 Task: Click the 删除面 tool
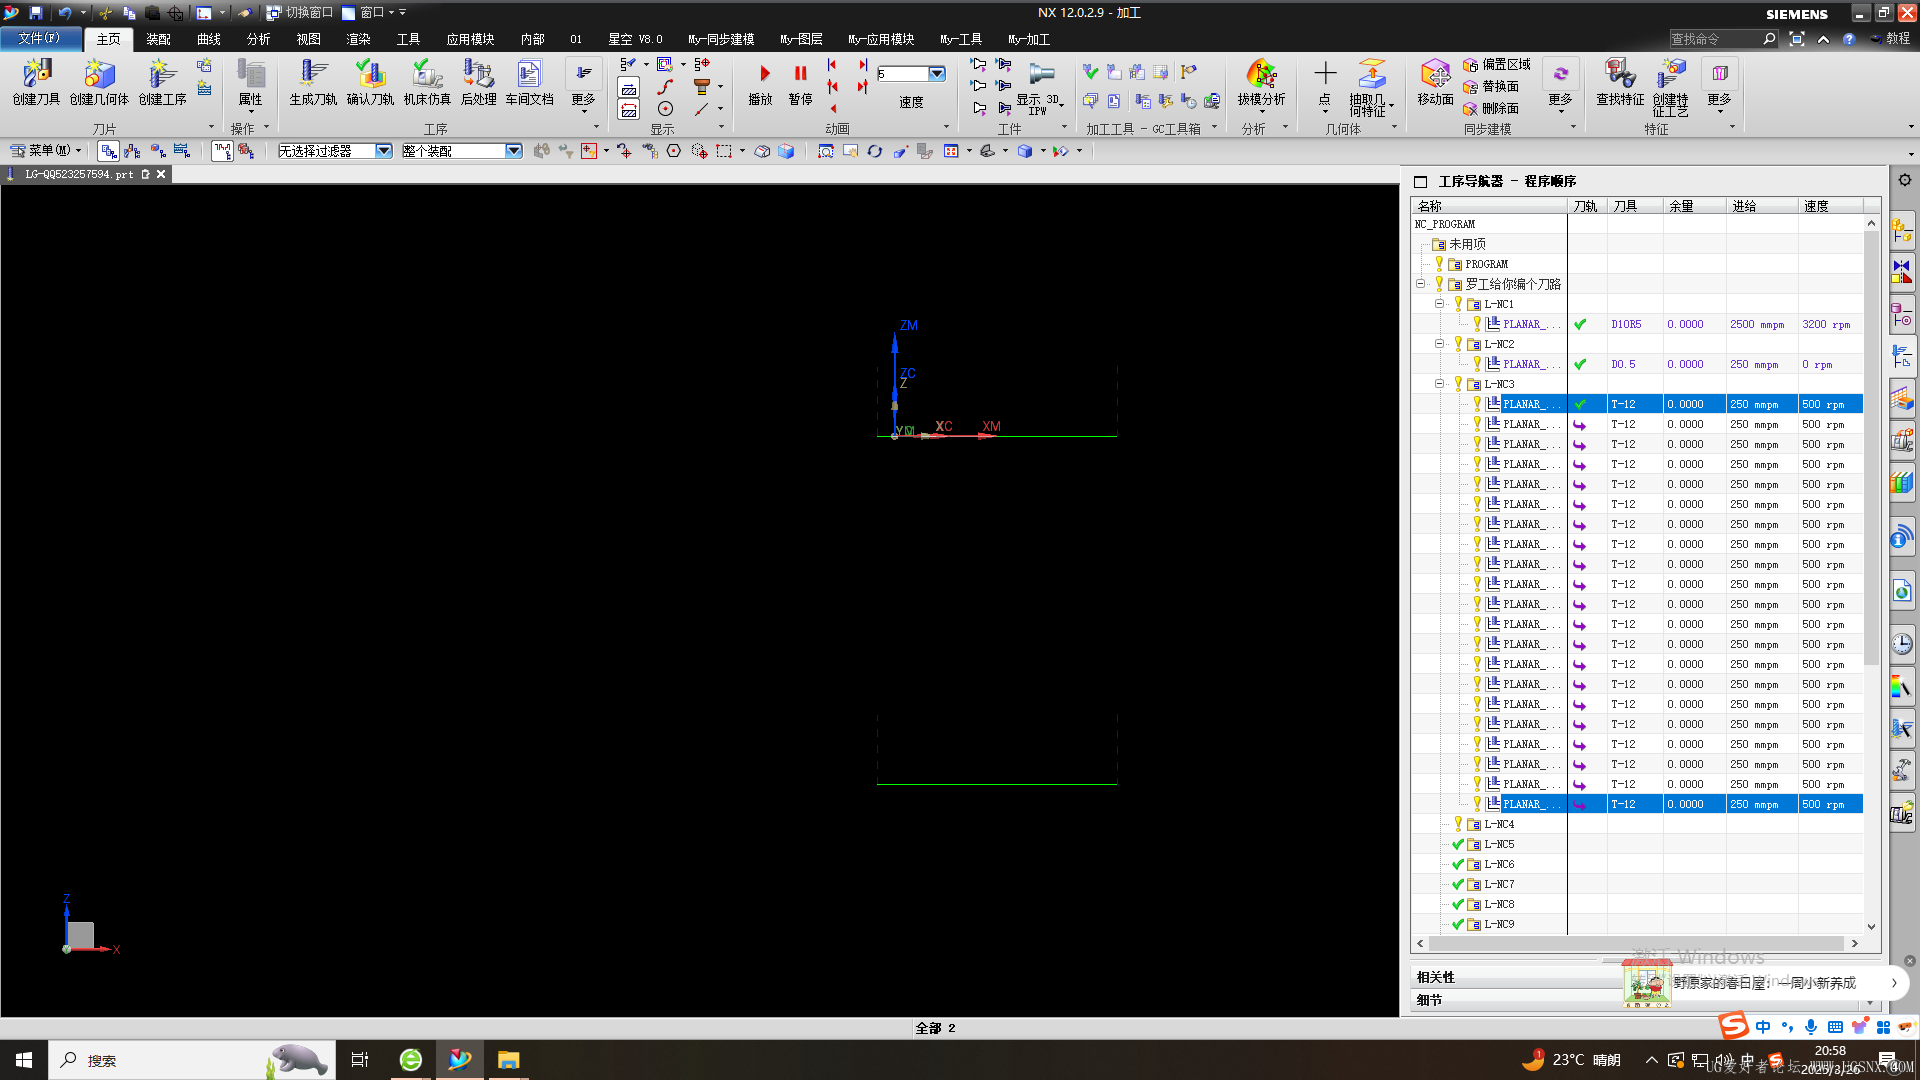coord(1491,108)
